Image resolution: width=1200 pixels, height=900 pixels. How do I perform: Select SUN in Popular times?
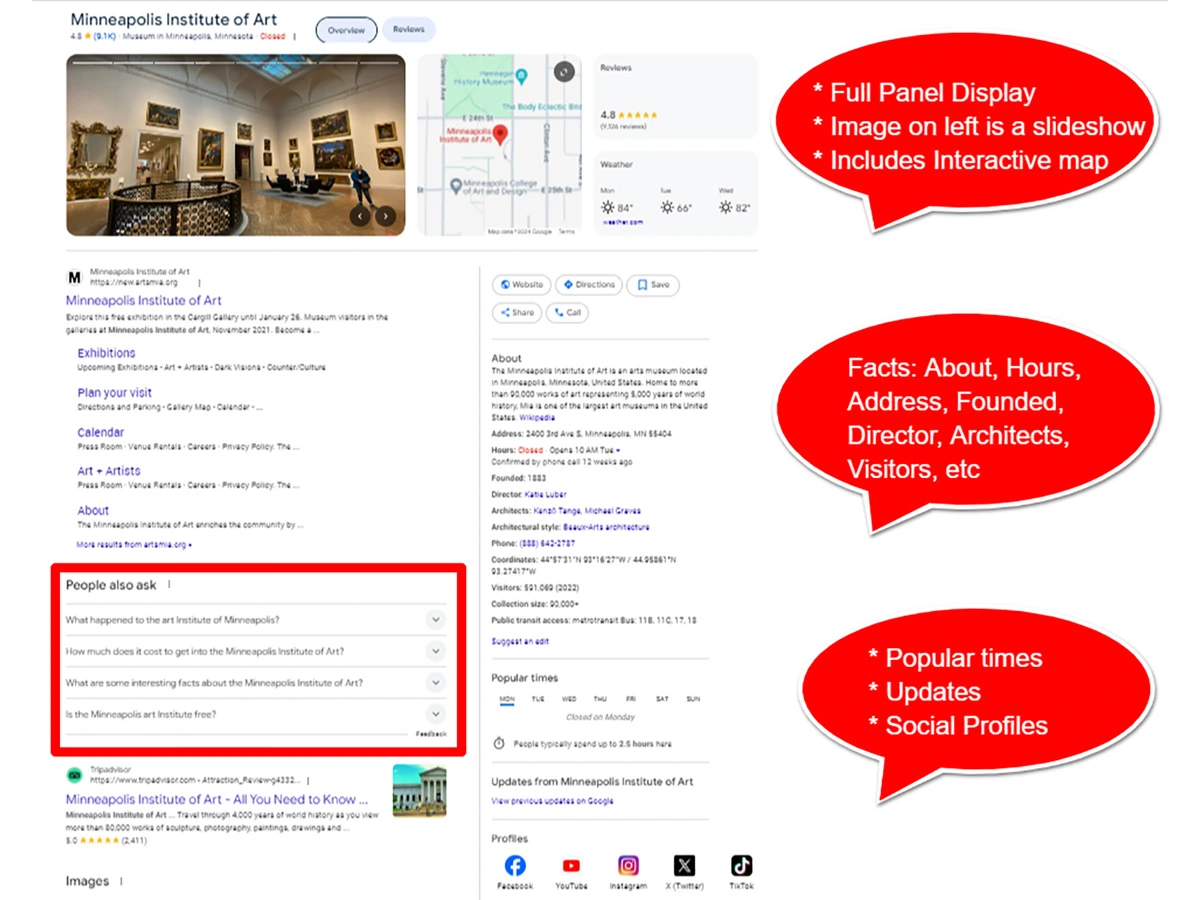coord(693,699)
